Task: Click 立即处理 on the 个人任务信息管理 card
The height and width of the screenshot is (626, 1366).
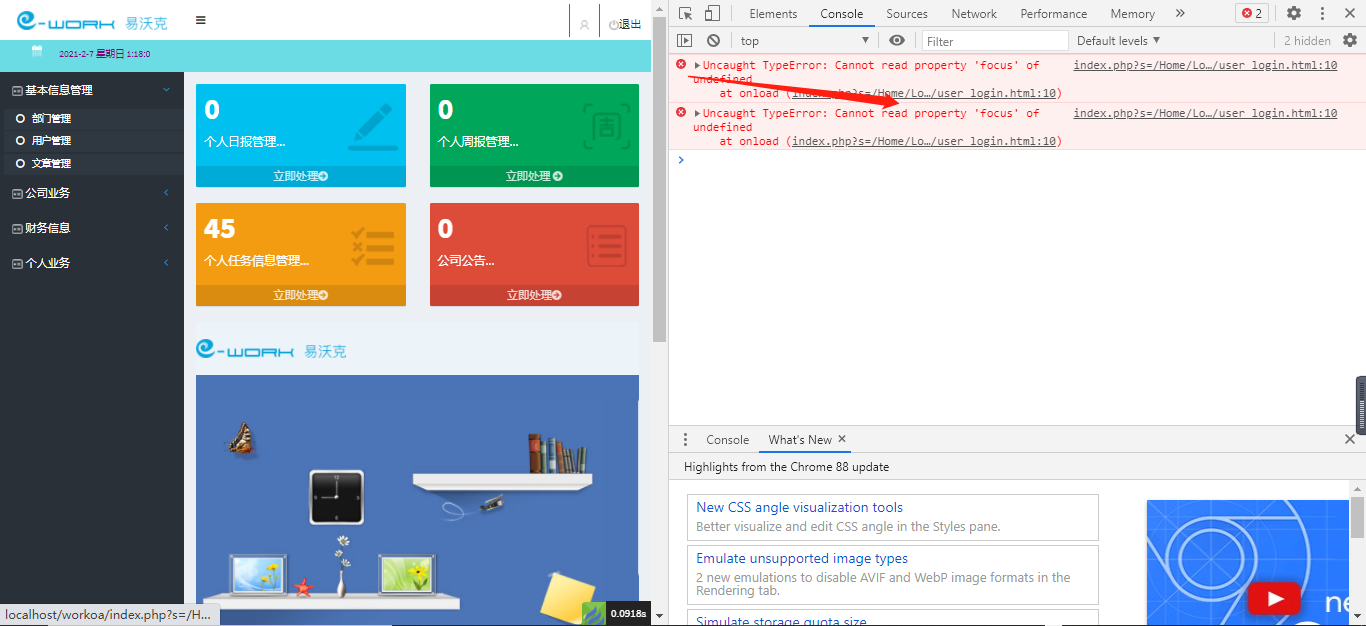Action: tap(301, 295)
